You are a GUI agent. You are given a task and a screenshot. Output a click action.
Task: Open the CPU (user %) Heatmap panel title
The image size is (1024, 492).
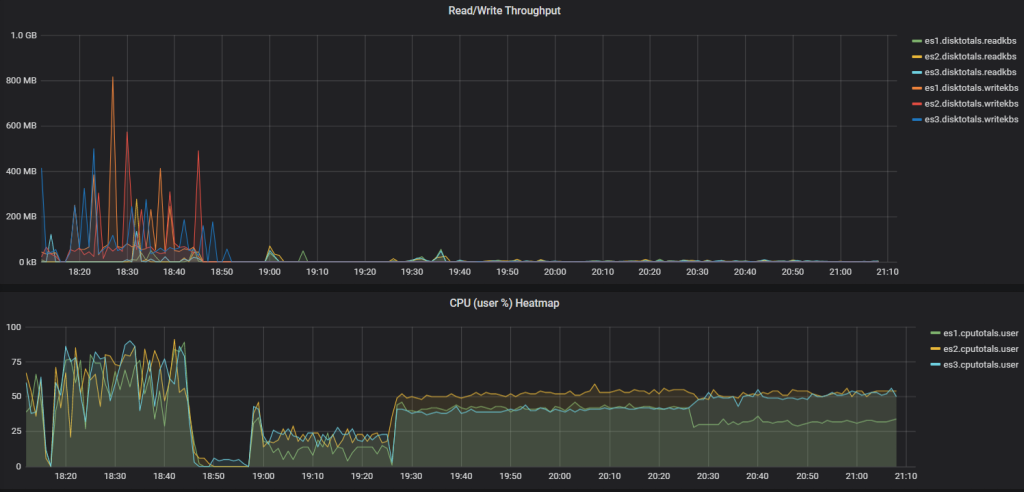504,304
